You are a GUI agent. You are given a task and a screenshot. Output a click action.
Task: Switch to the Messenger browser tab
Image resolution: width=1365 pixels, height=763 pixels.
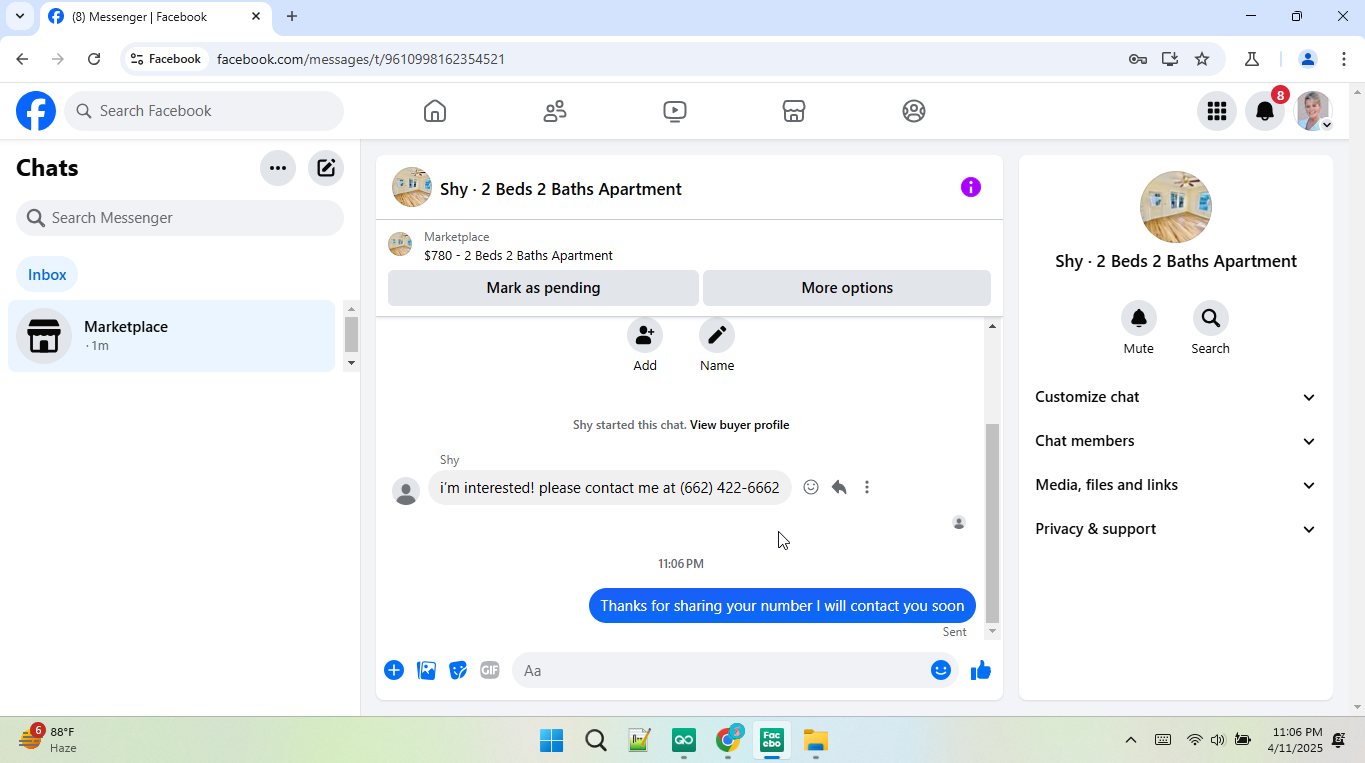point(155,17)
